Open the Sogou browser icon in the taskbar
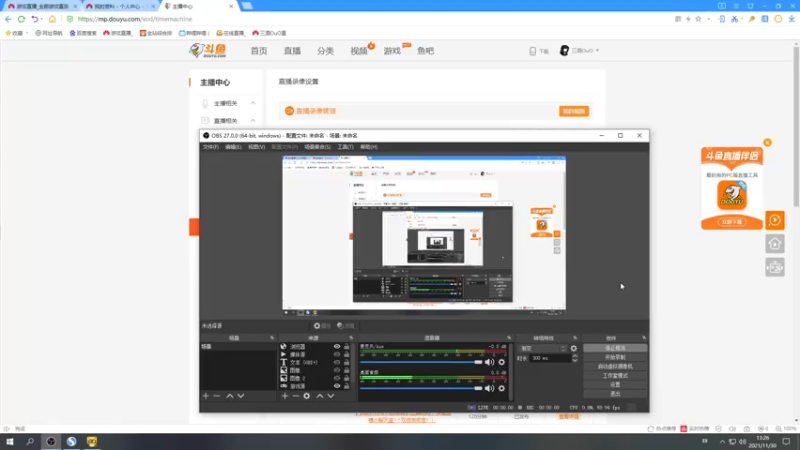 click(71, 441)
